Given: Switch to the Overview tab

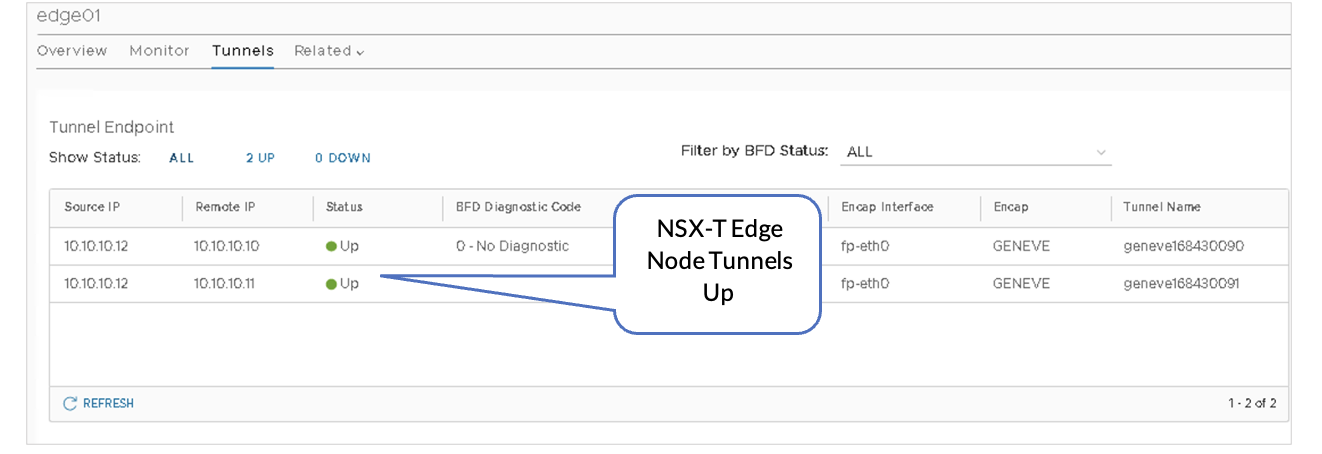Looking at the screenshot, I should tap(71, 51).
